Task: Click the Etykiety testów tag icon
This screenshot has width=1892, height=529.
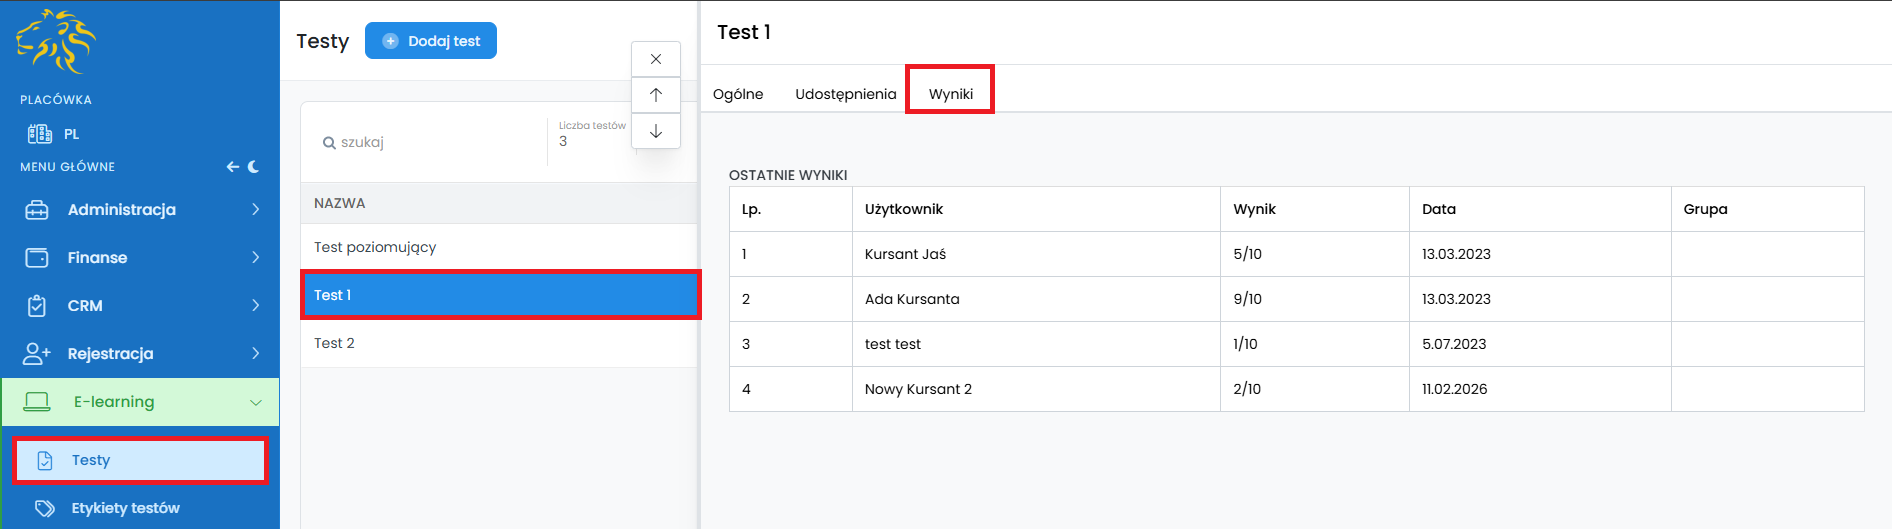Action: [x=44, y=508]
